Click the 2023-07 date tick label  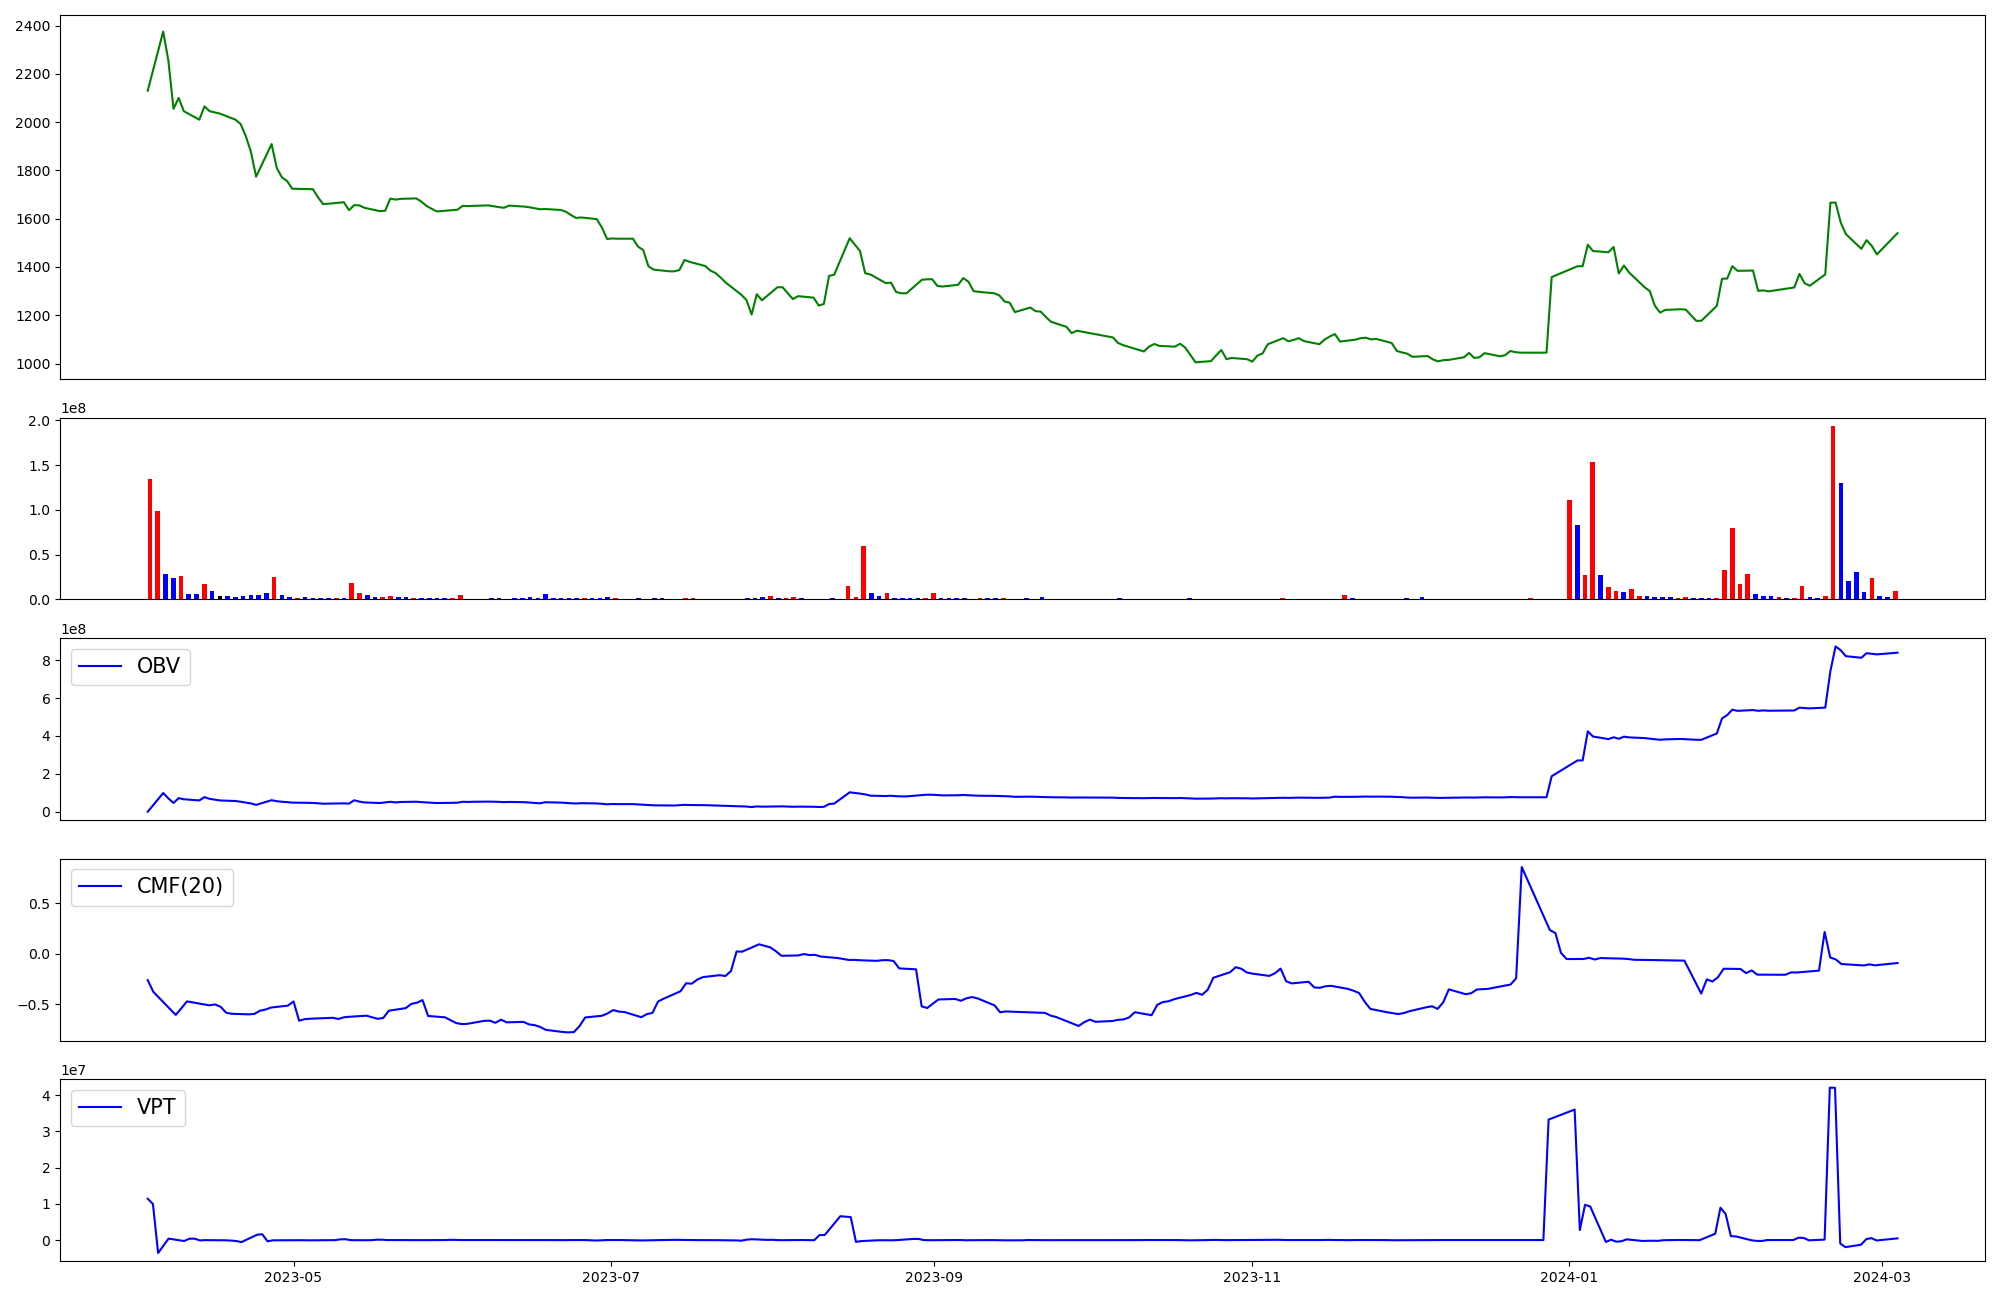click(x=611, y=1277)
